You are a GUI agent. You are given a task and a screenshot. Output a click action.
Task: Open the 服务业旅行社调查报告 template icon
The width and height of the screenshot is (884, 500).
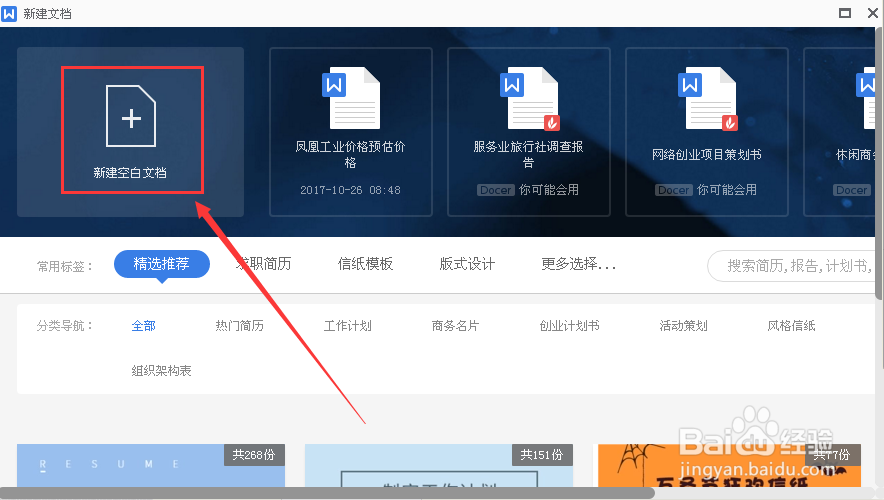[x=529, y=98]
